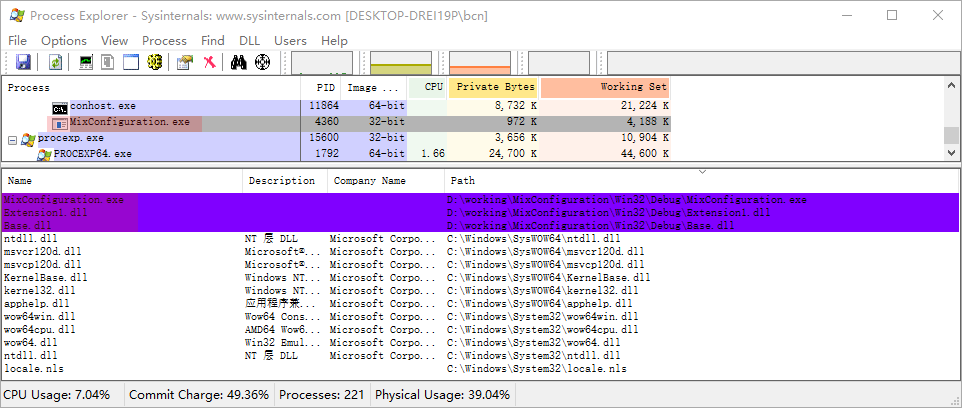This screenshot has width=962, height=408.
Task: Select the KernelBase.dll row
Action: (480, 278)
